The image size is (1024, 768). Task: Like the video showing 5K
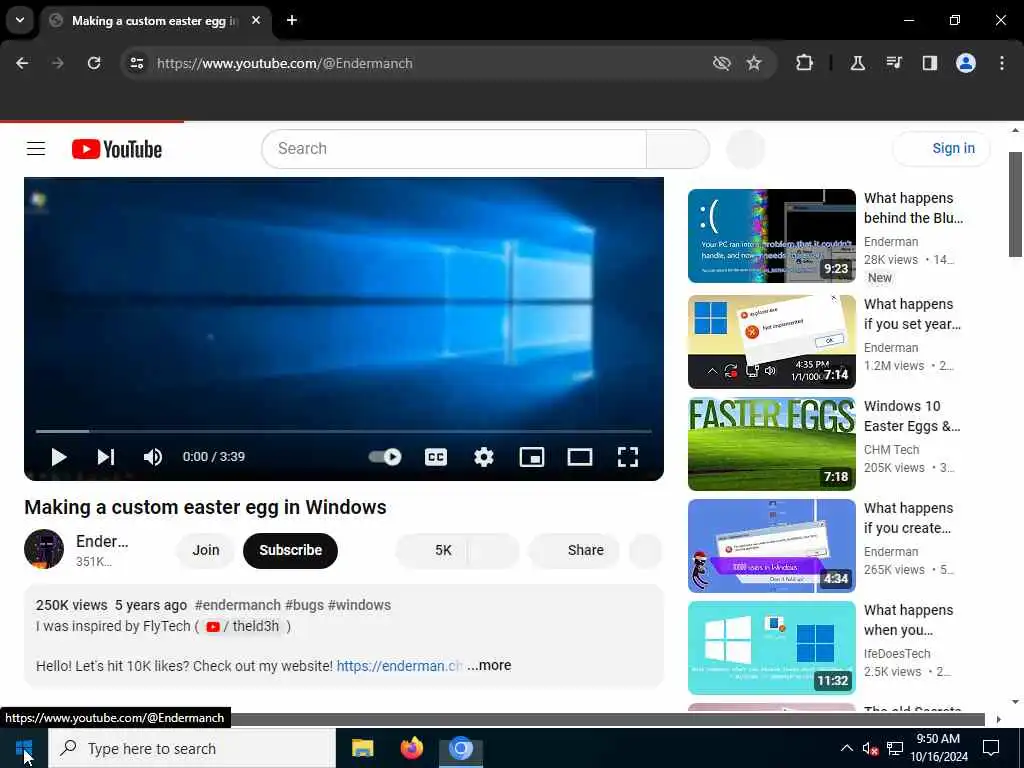coord(432,551)
